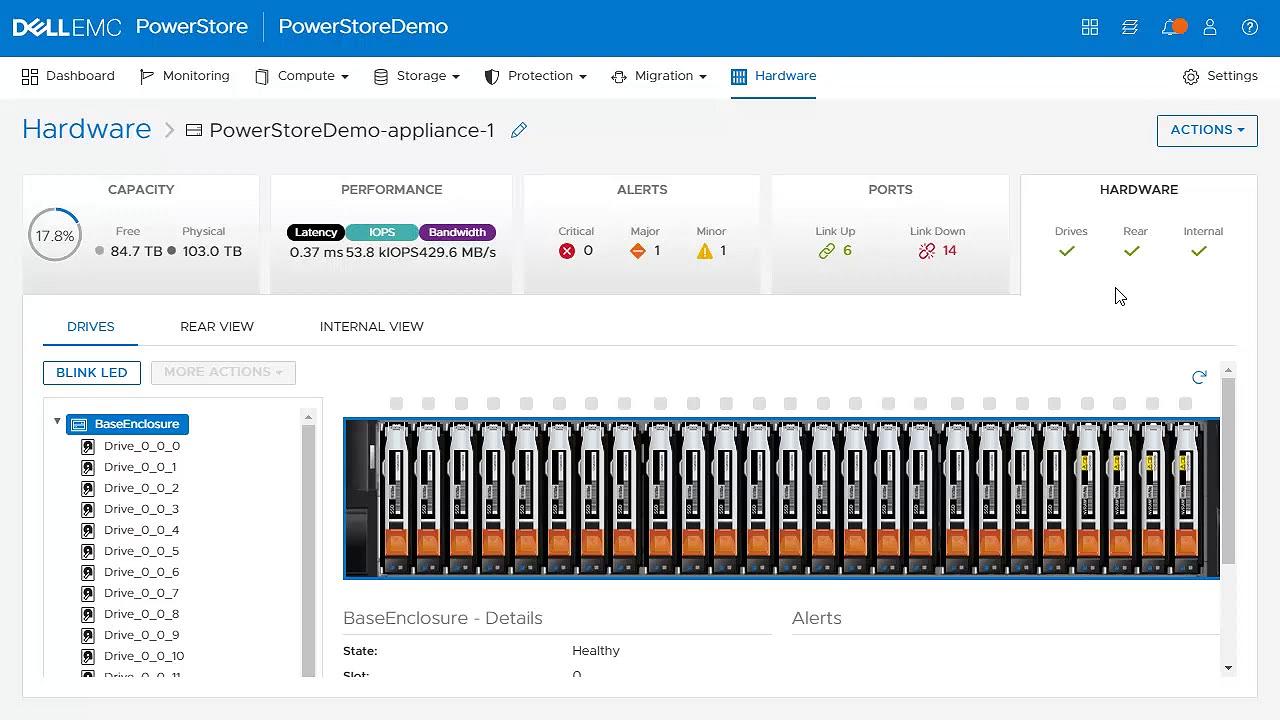The width and height of the screenshot is (1280, 720).
Task: Toggle the Bandwidth performance pill
Action: pos(457,232)
